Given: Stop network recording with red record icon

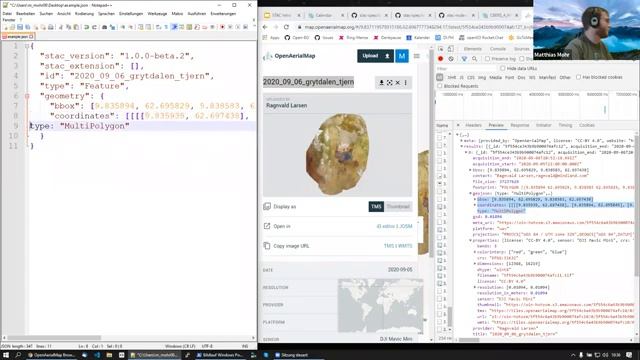Looking at the screenshot, I should pyautogui.click(x=440, y=59).
